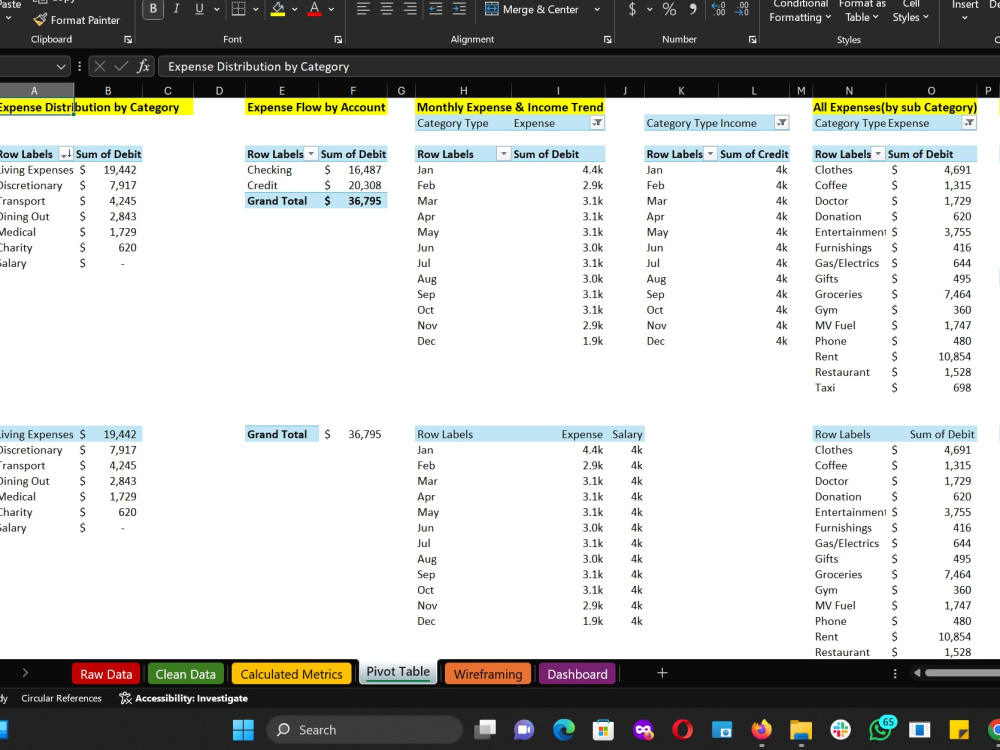
Task: Apply the Accounting Number Format dollar icon
Action: click(x=634, y=9)
